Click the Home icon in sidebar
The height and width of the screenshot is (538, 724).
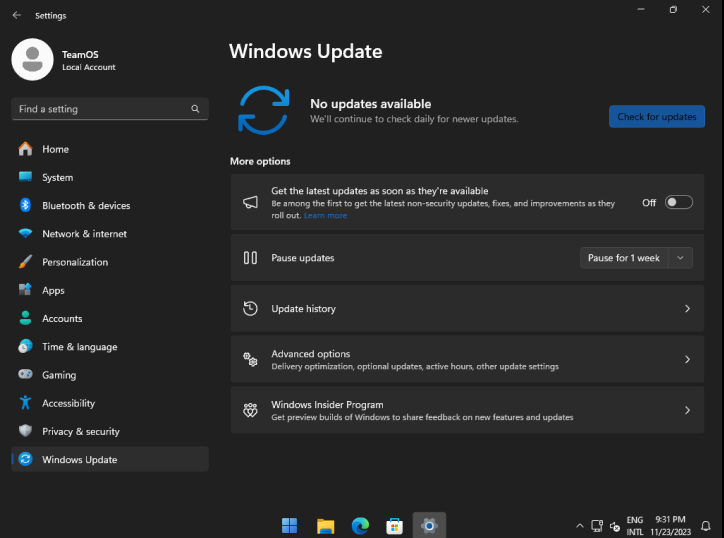[25, 149]
